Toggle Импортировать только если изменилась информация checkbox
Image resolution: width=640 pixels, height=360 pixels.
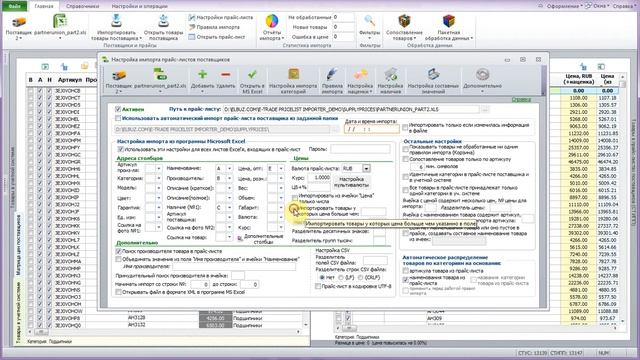coord(405,128)
